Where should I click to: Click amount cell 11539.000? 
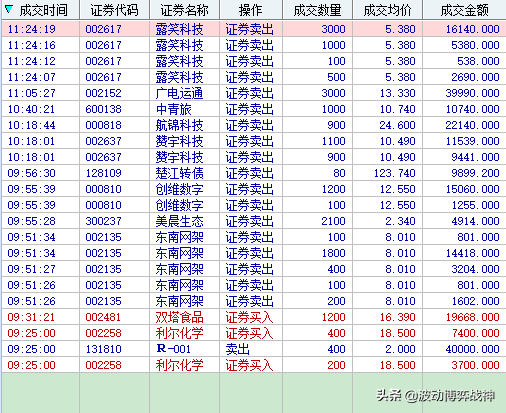(x=472, y=141)
